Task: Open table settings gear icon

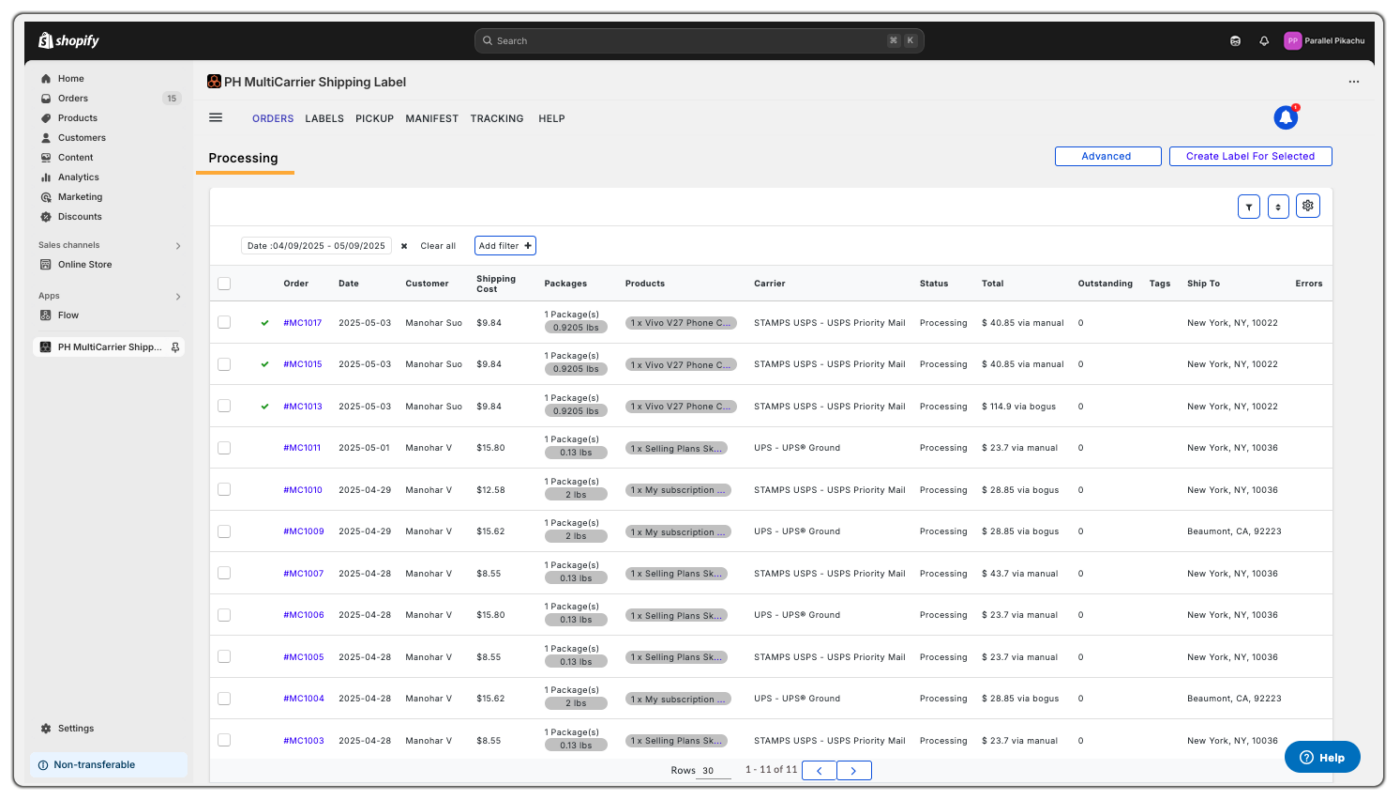Action: (1308, 206)
